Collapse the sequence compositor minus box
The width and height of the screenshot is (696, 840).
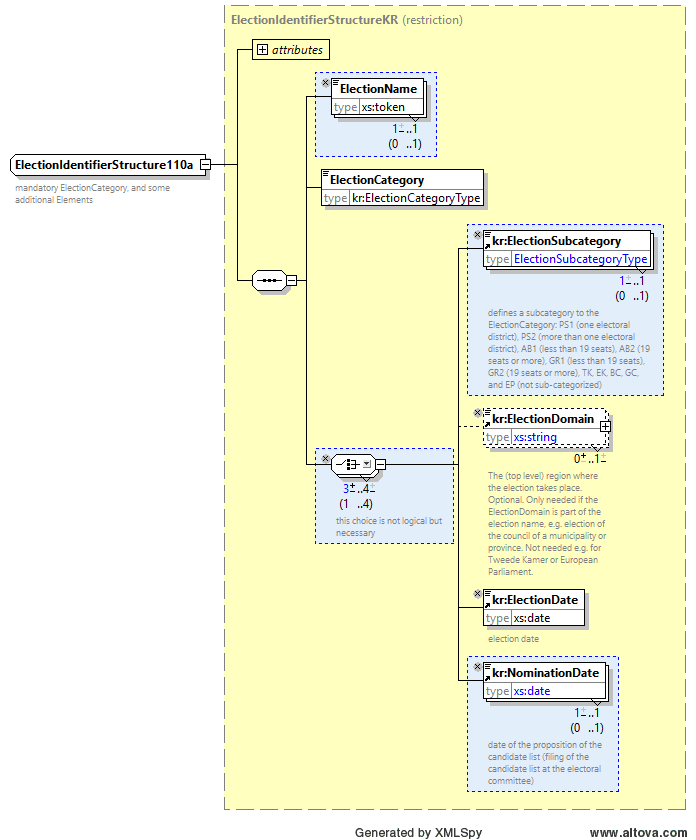291,280
